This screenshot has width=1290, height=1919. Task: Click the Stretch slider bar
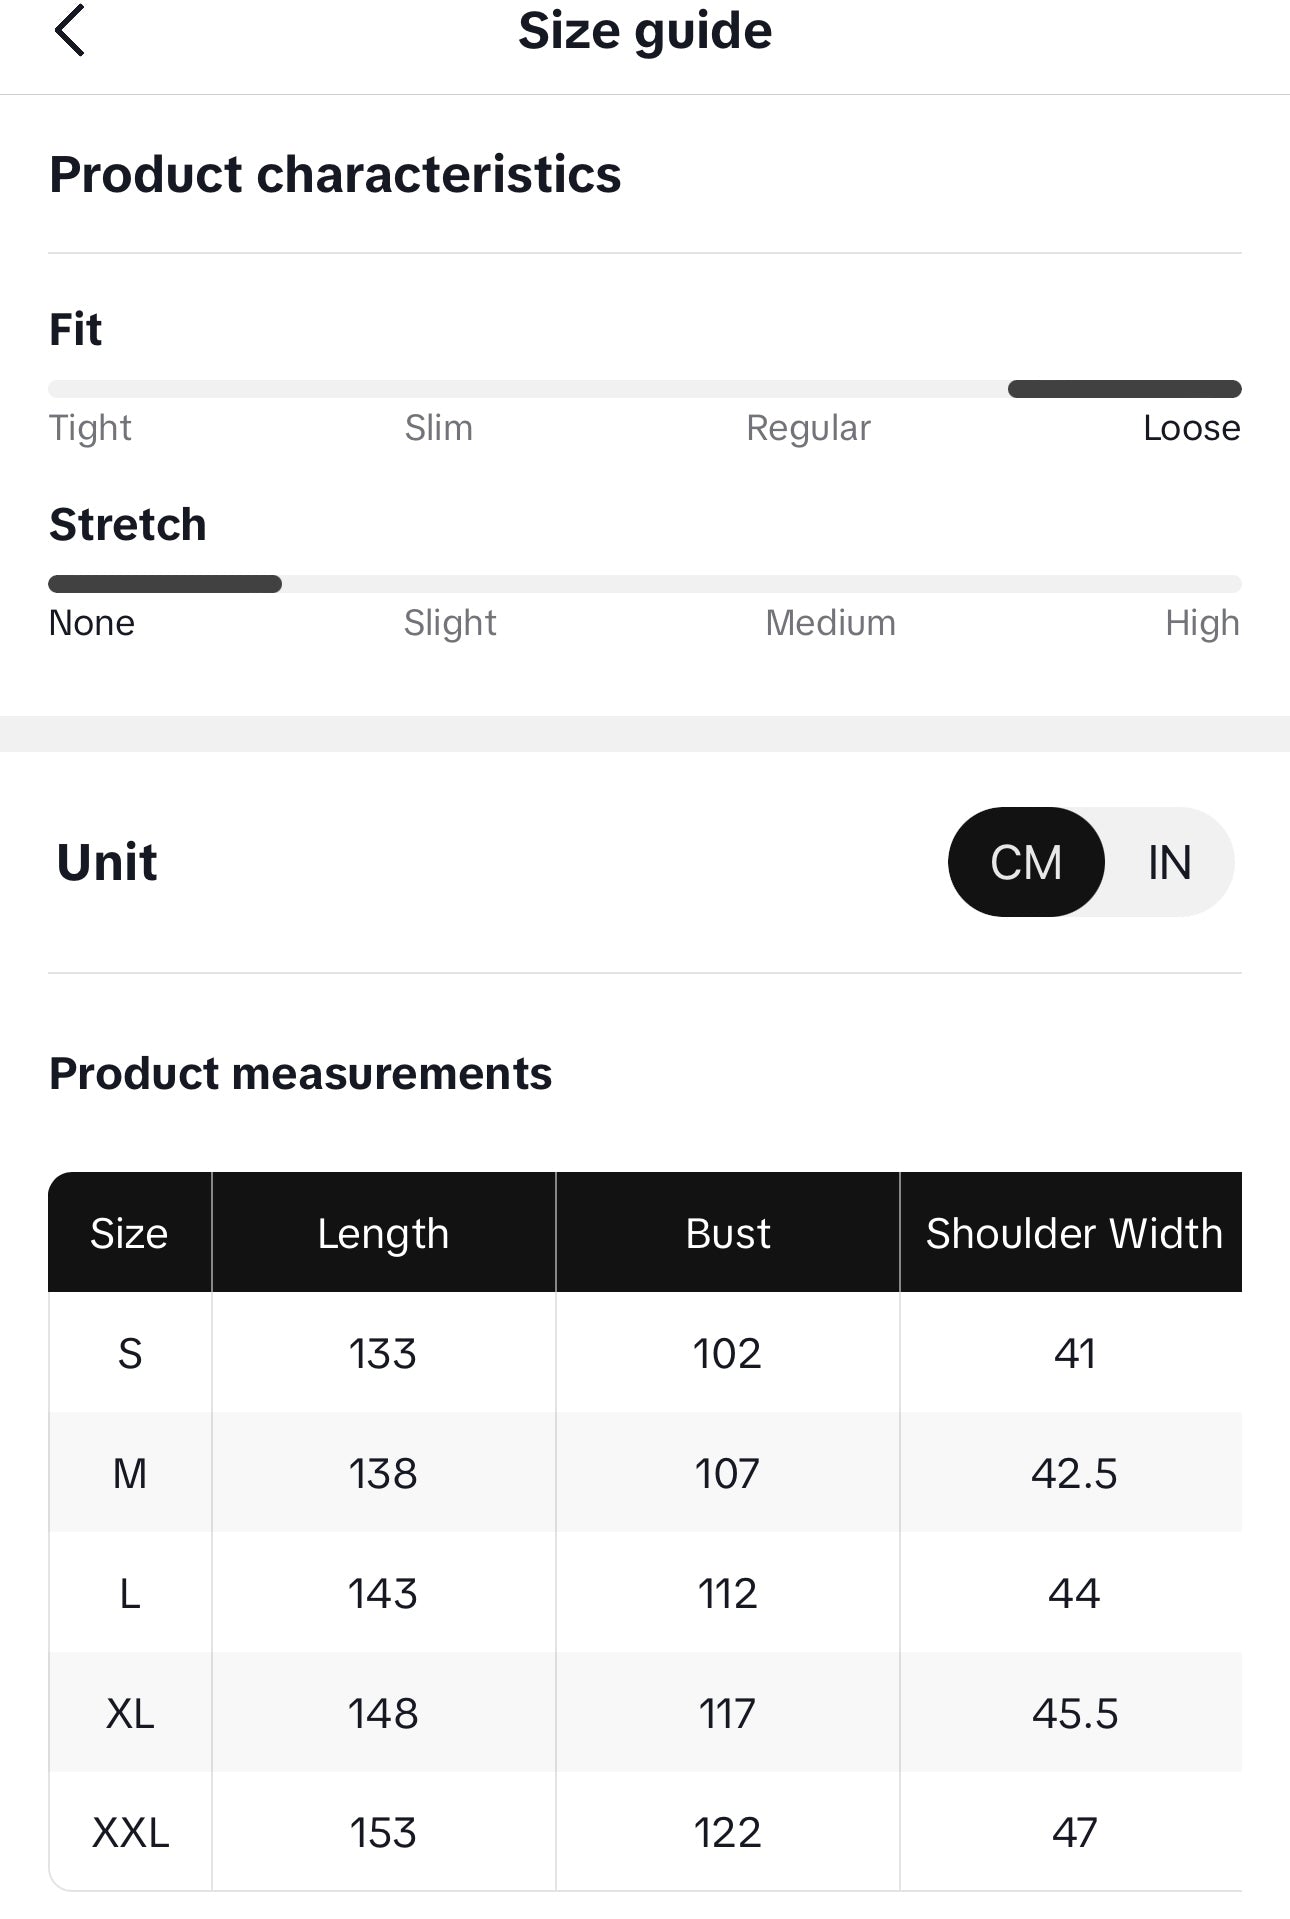tap(645, 584)
